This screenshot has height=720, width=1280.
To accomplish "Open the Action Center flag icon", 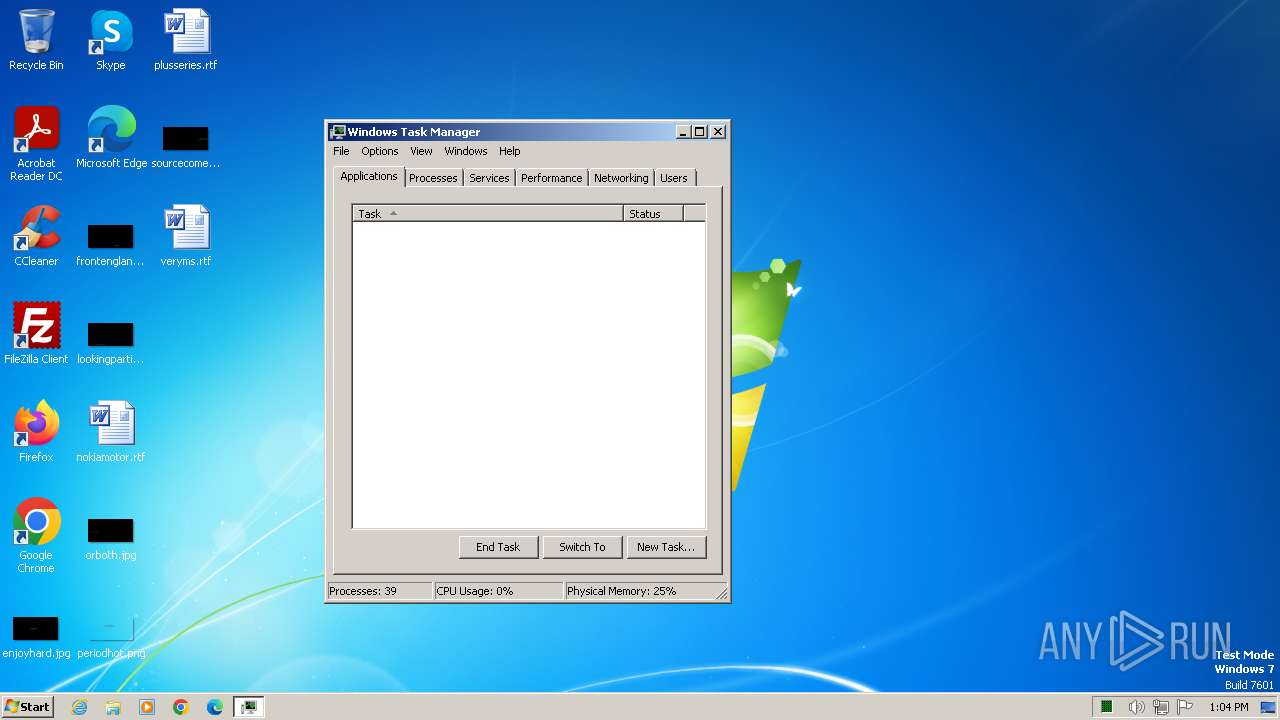I will tap(1186, 707).
